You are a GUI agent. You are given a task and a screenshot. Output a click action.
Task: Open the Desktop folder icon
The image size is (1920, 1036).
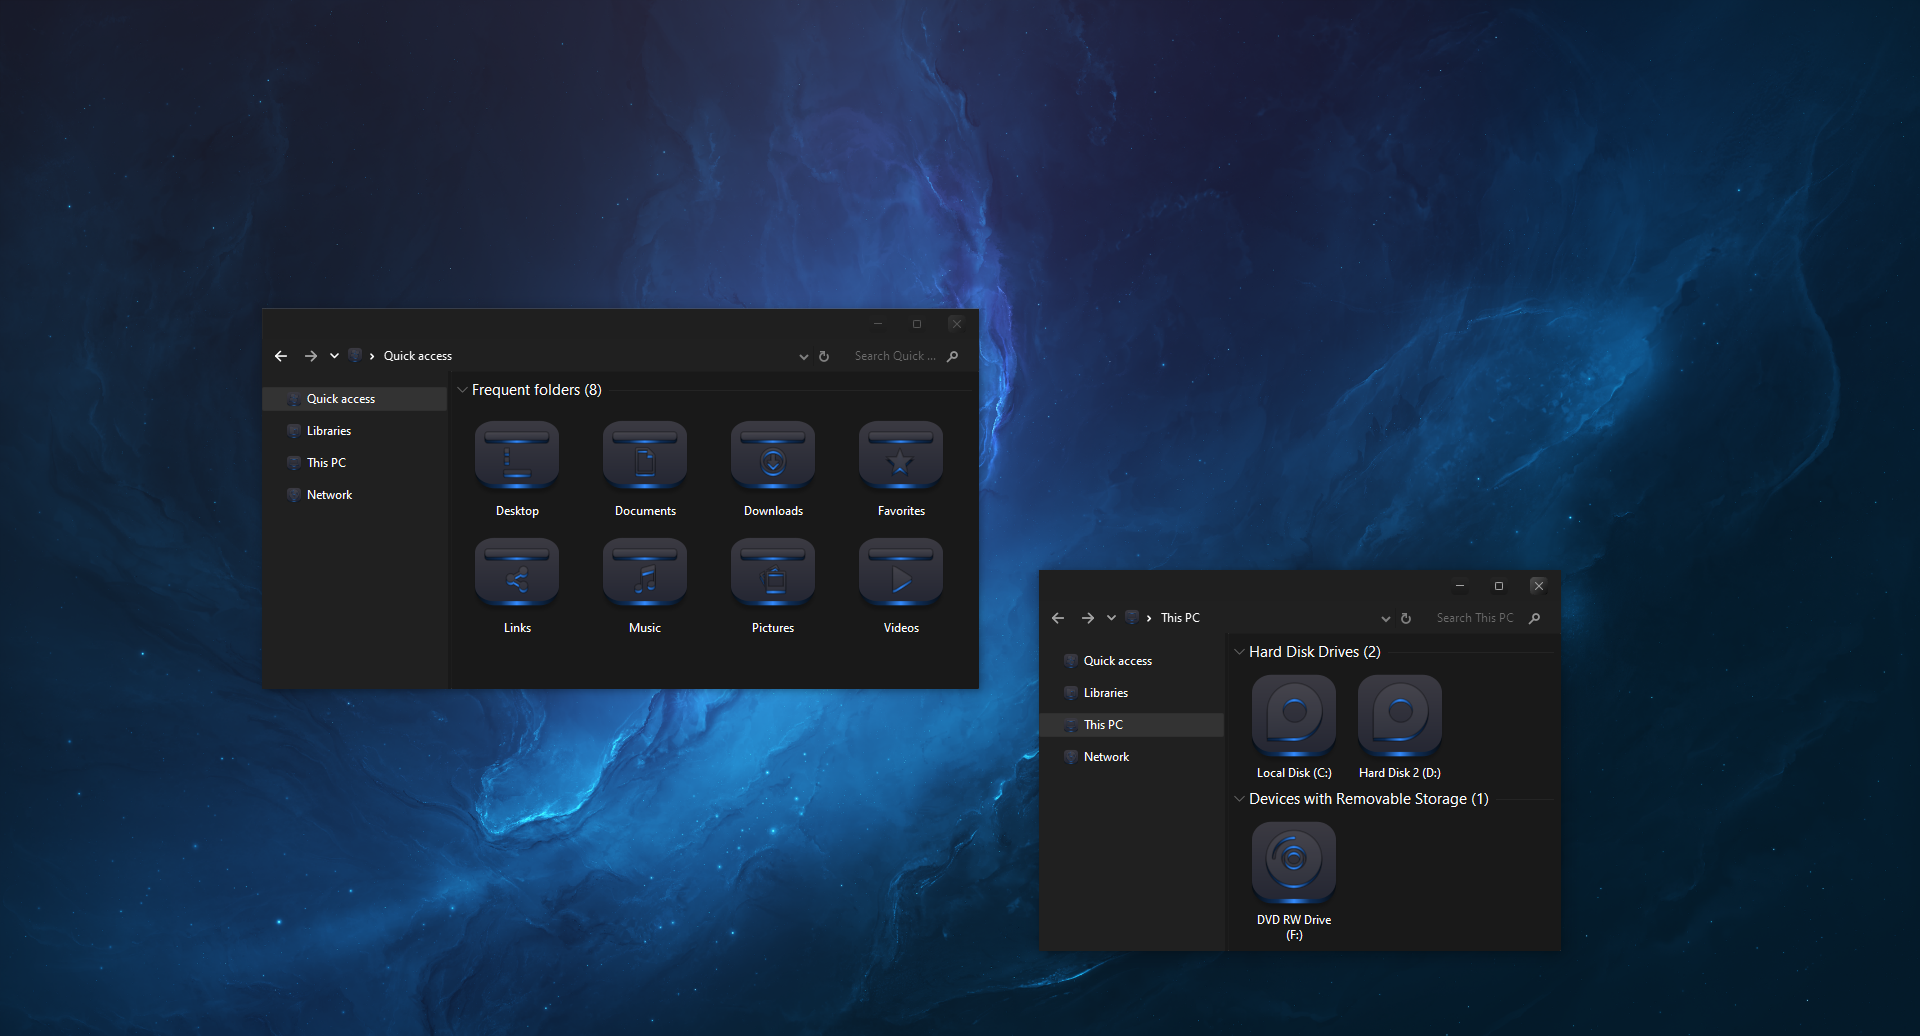click(516, 456)
